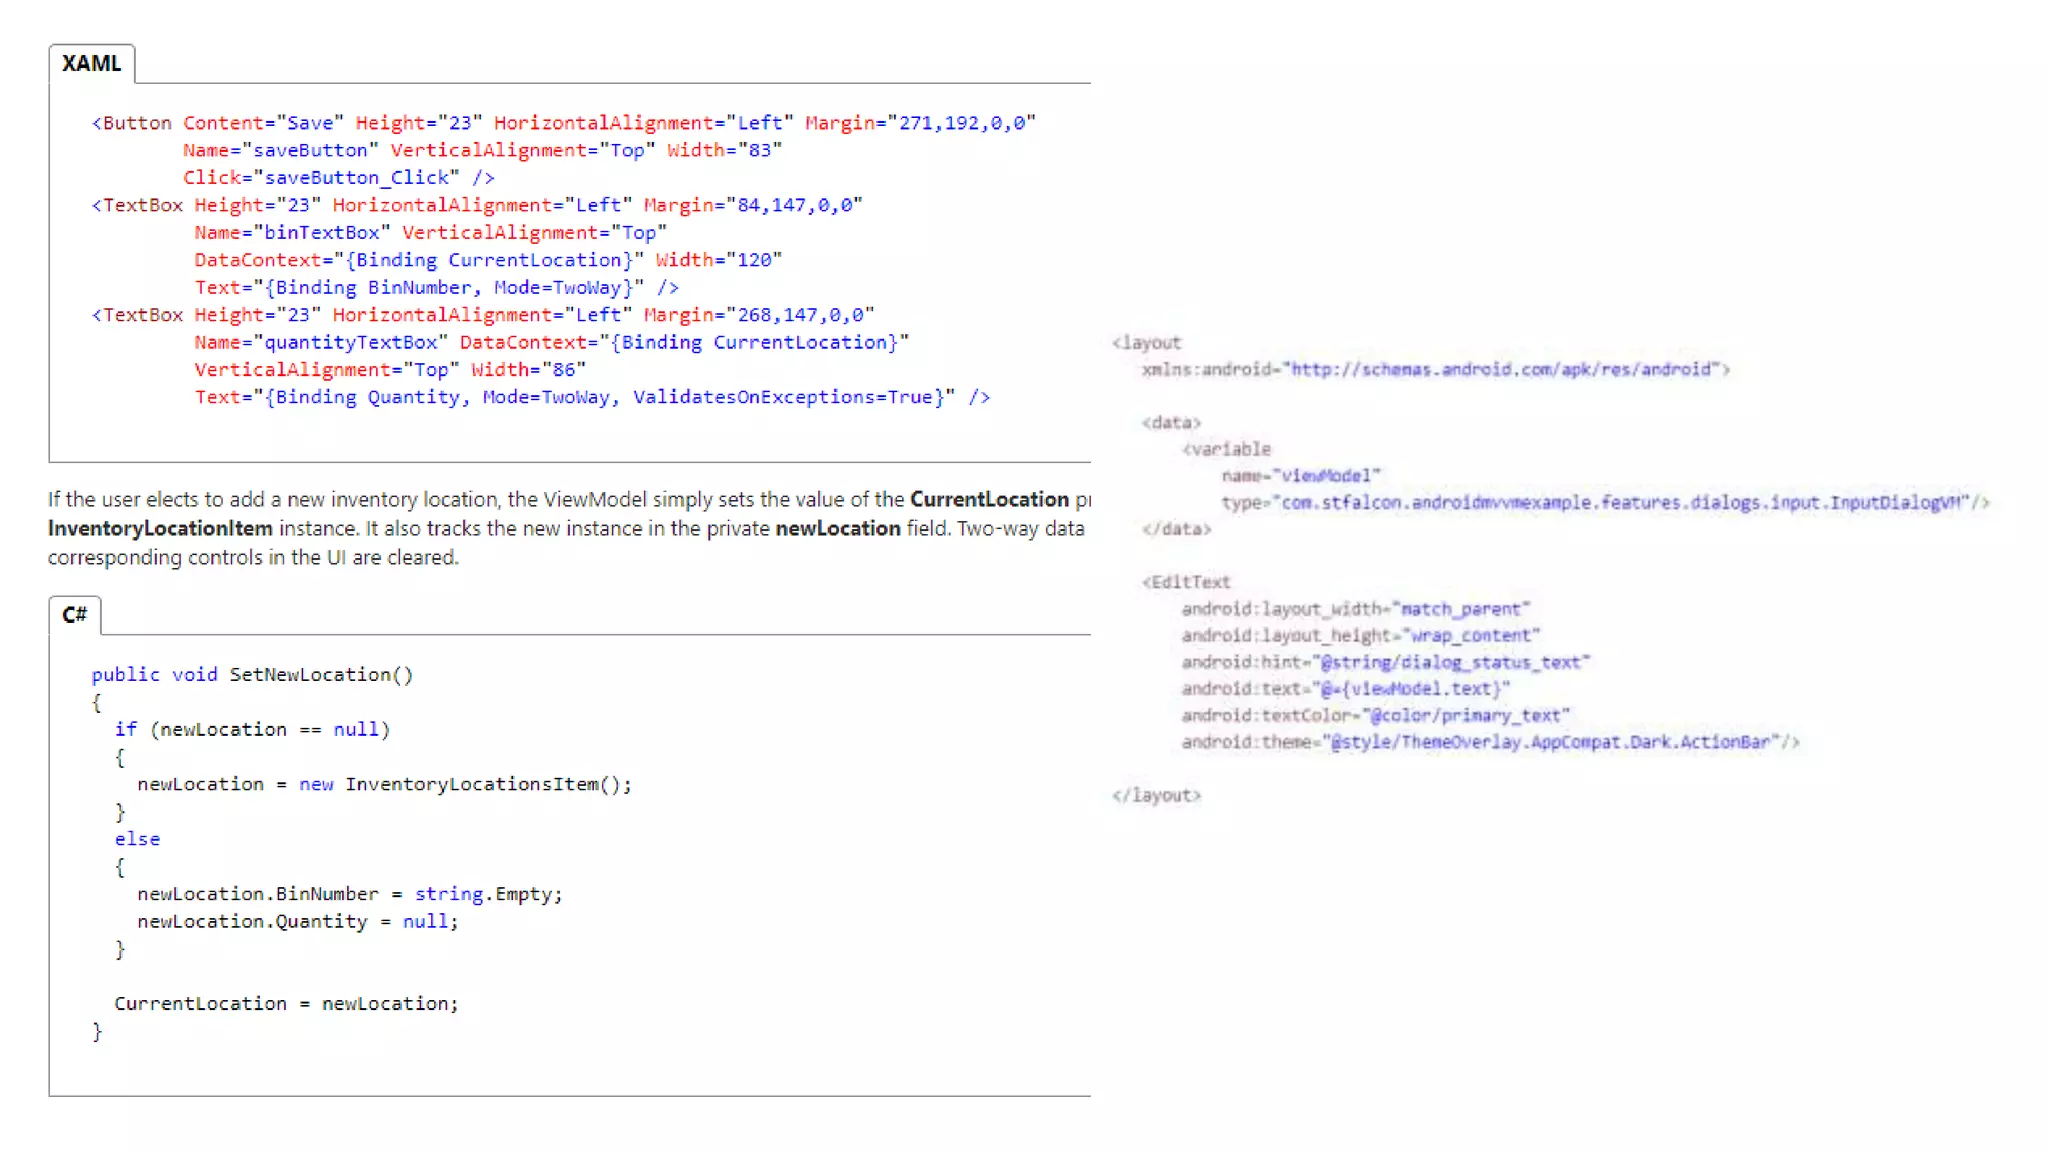This screenshot has height=1152, width=2048.
Task: Click the DataContext CurrentLocation Width="120" line
Action: [488, 260]
